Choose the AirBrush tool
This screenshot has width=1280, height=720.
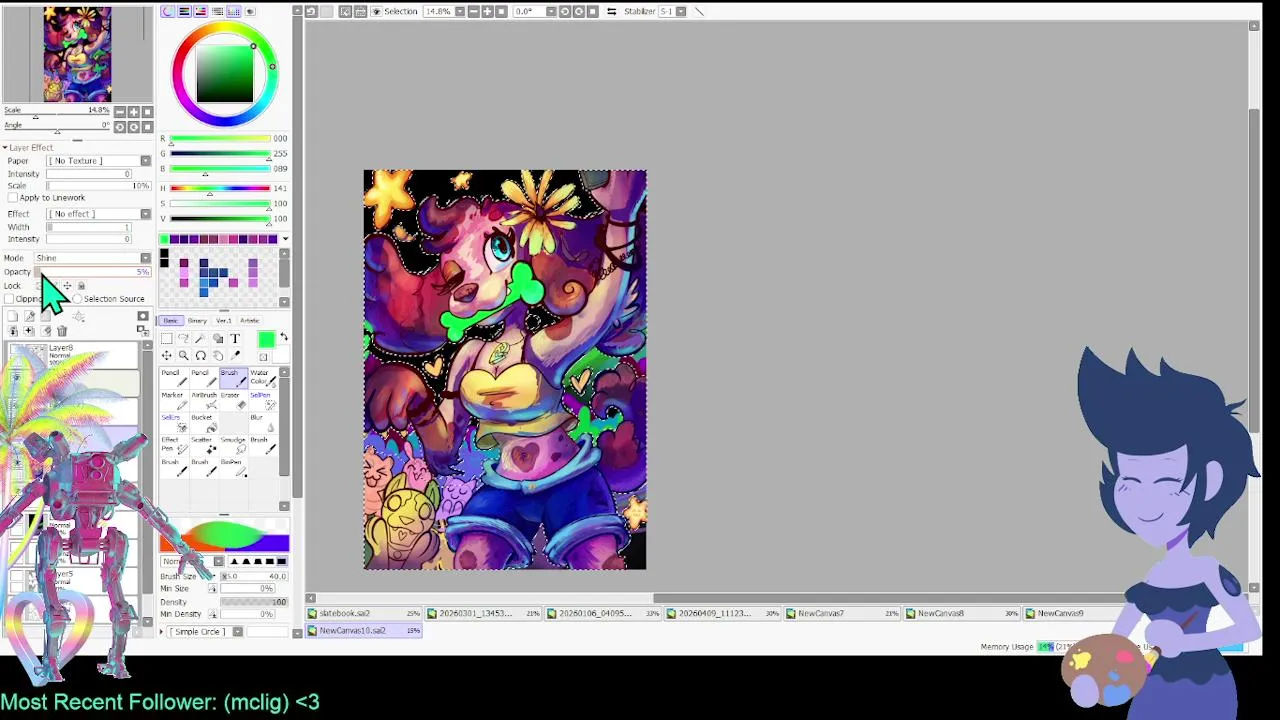(204, 401)
